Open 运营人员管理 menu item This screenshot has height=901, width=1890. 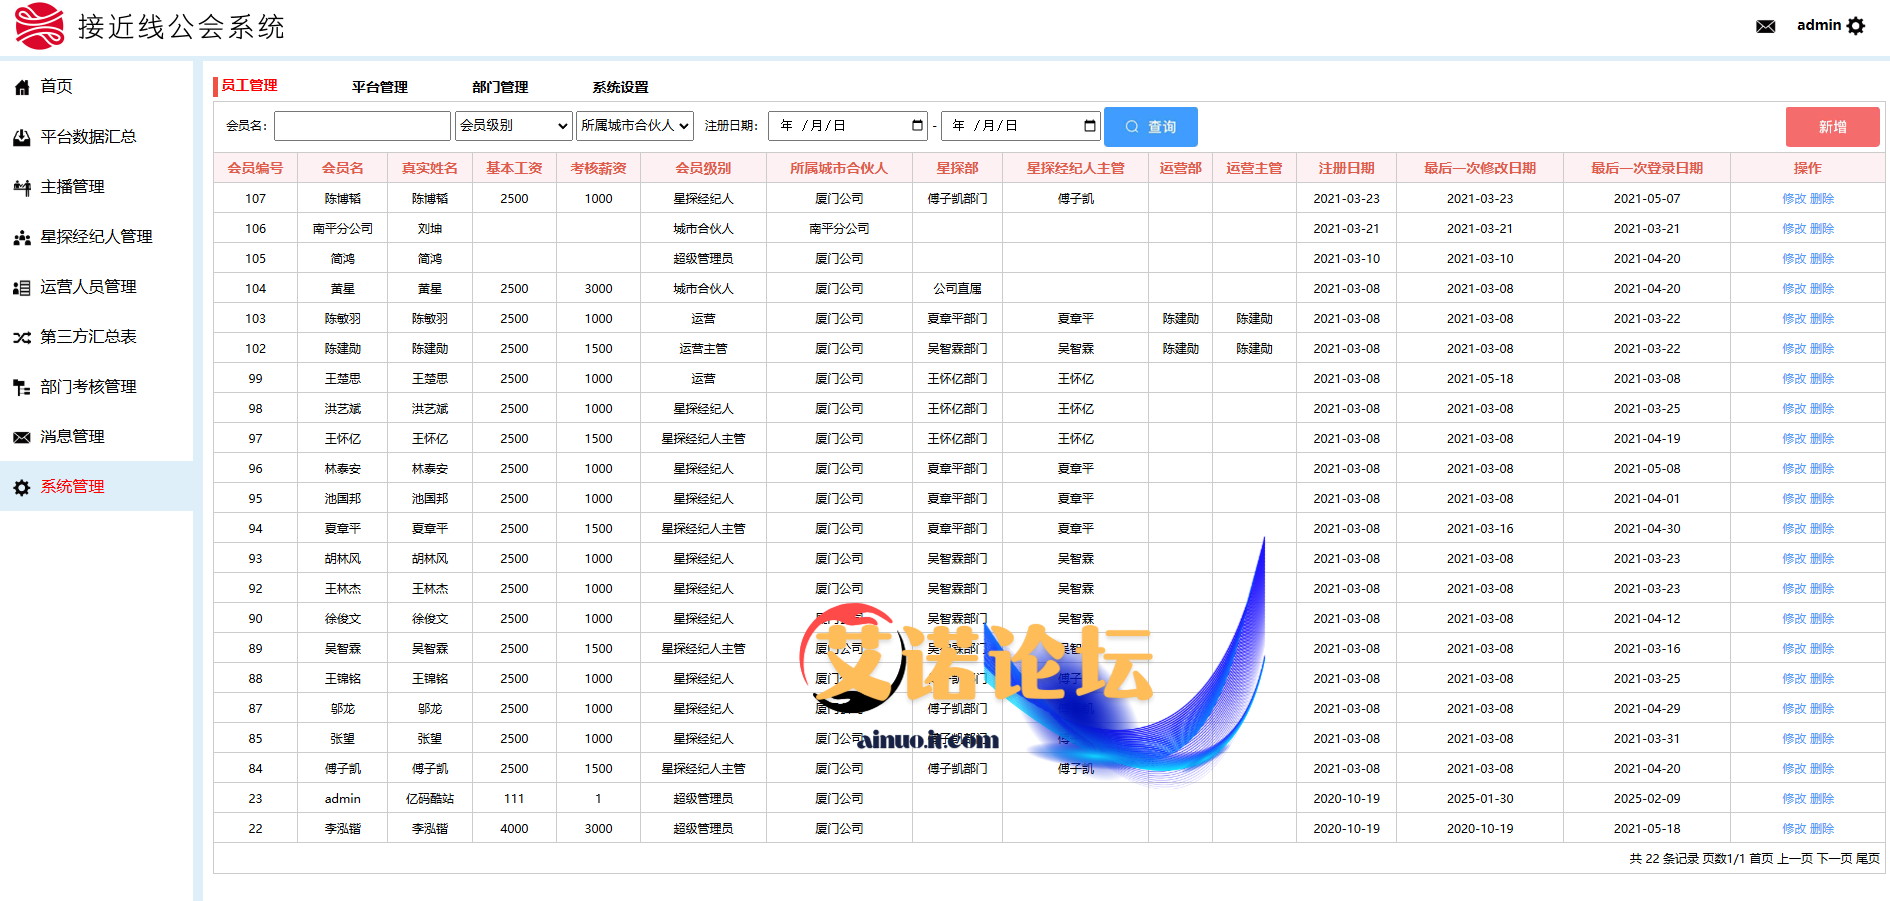point(88,286)
